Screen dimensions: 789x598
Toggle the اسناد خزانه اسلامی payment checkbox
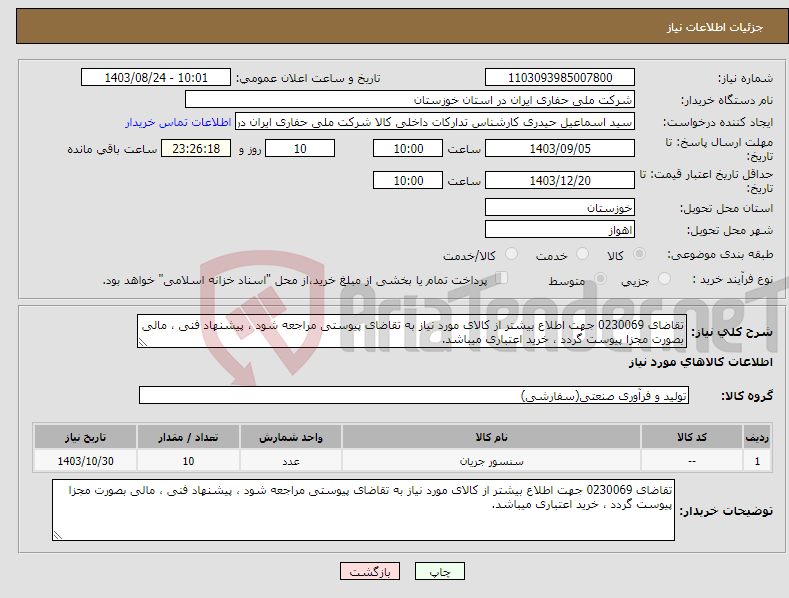click(501, 278)
